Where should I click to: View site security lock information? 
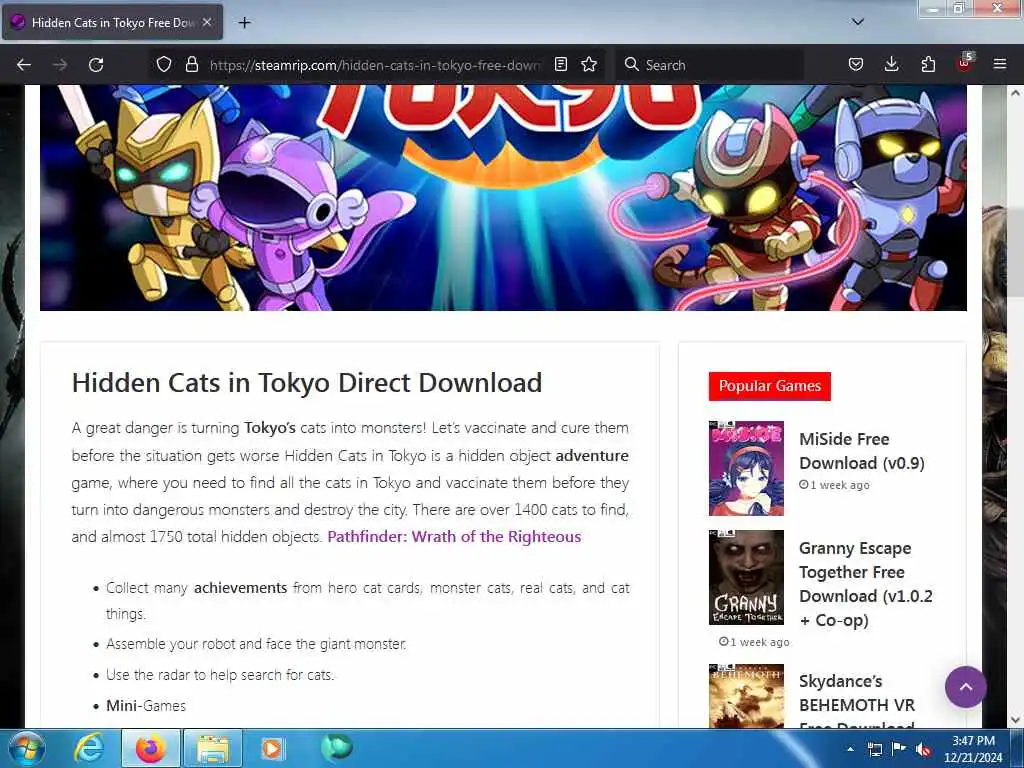click(x=191, y=64)
